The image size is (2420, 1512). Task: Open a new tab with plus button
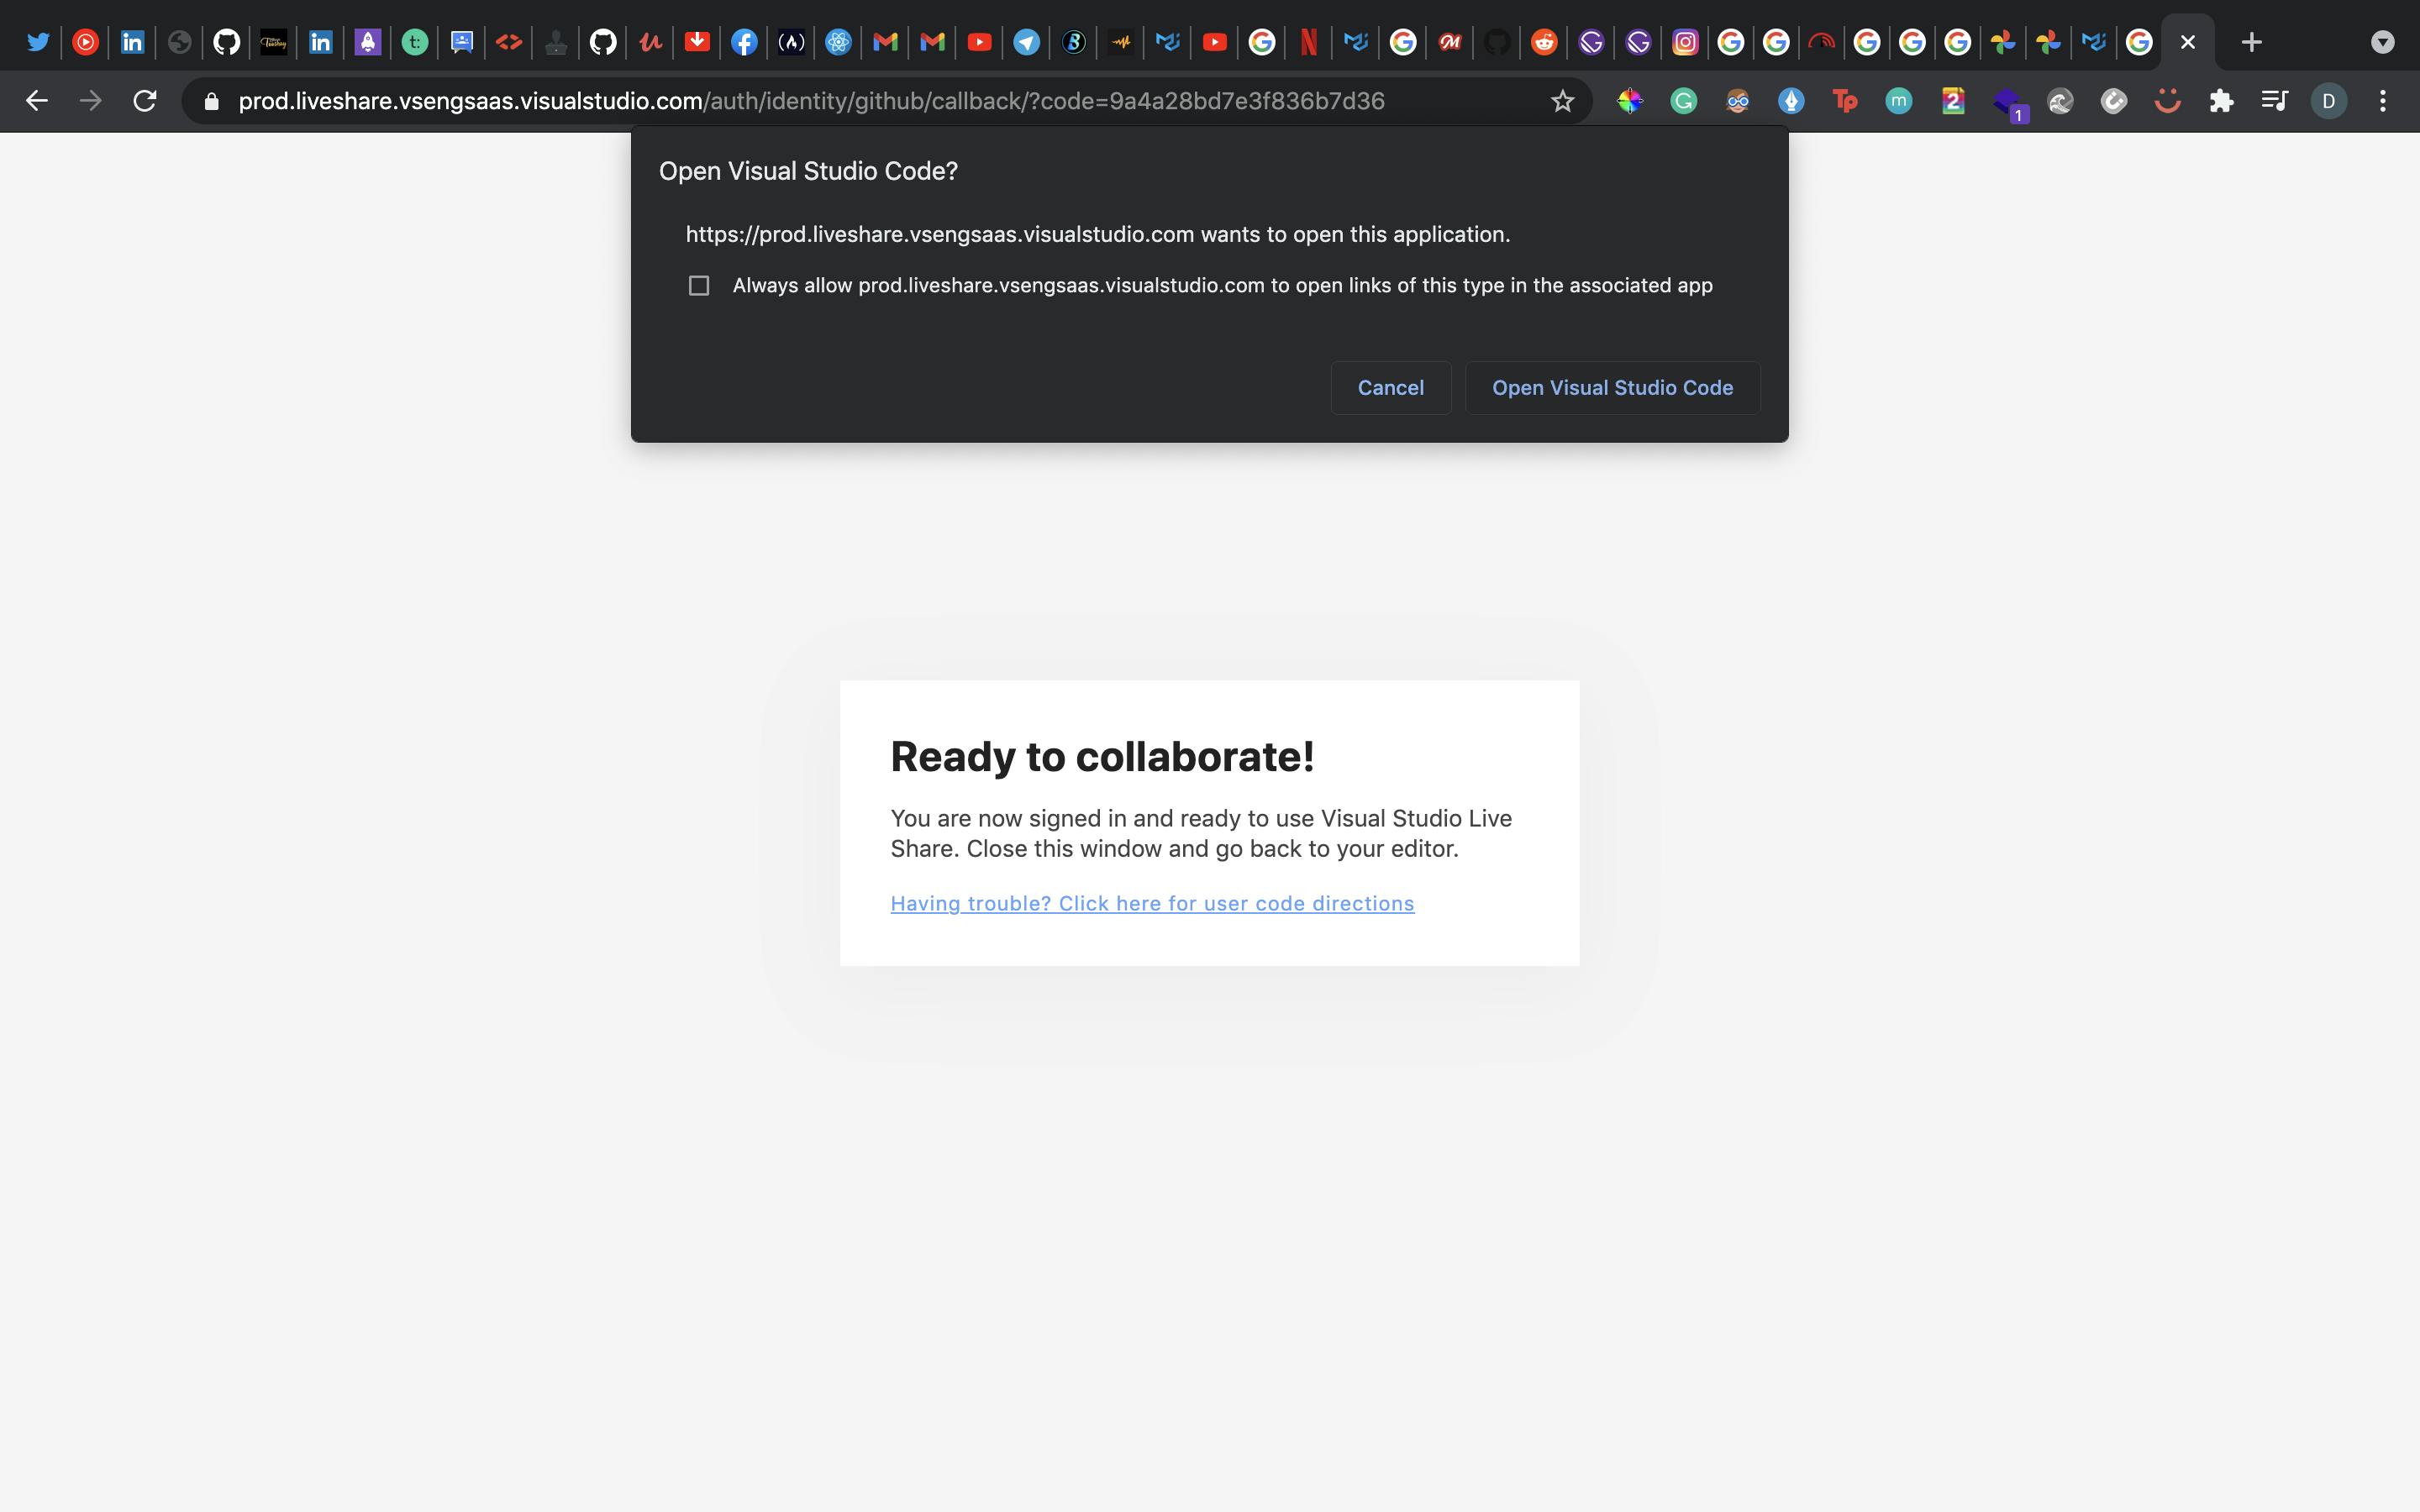point(2251,42)
